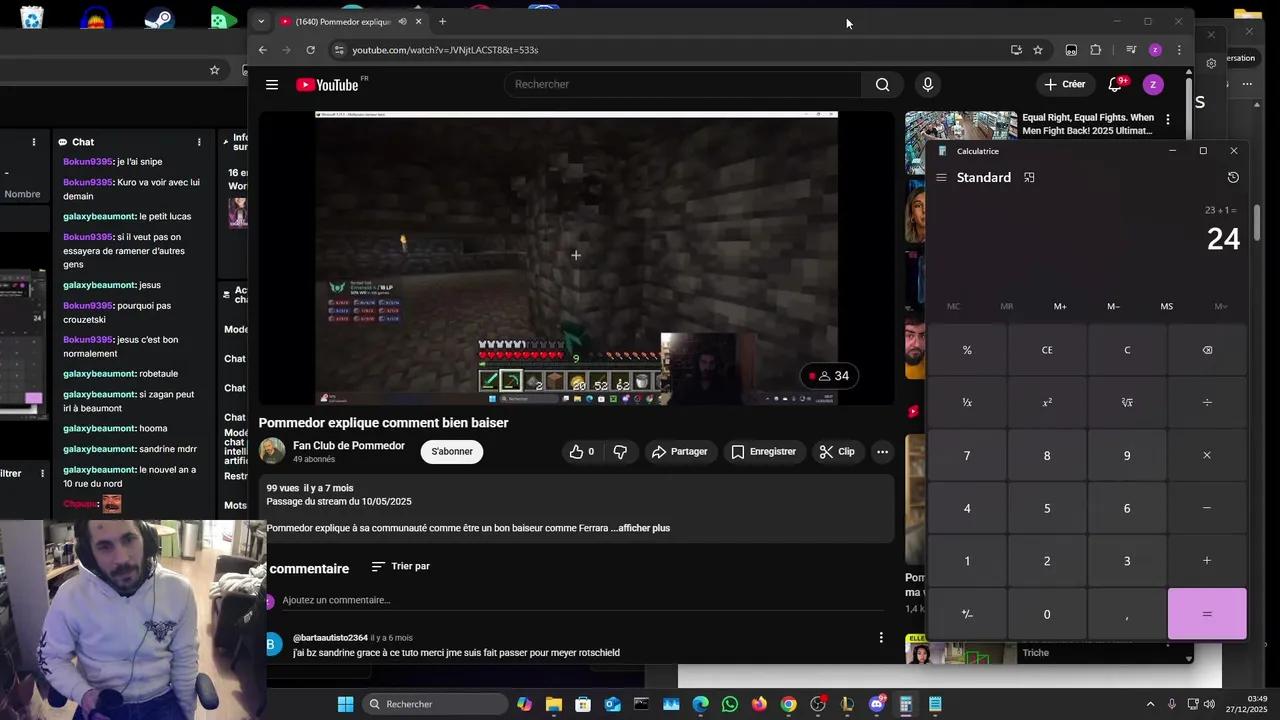Show hidden system tray icons
Viewport: 1280px width, 720px height.
[1150, 704]
